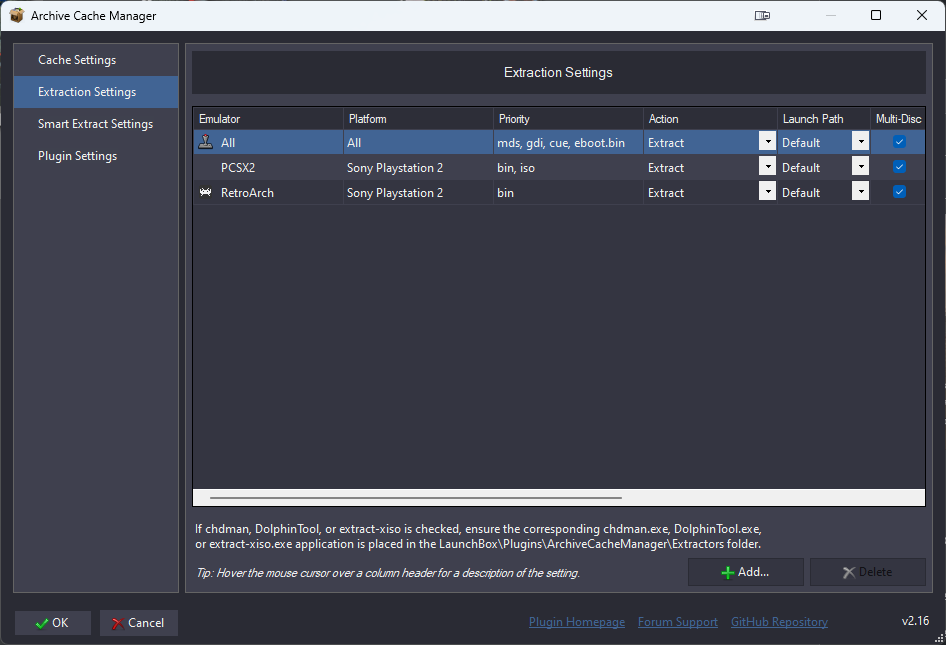Toggle Multi-Disc checkbox for All row
This screenshot has height=645, width=946.
[x=899, y=142]
